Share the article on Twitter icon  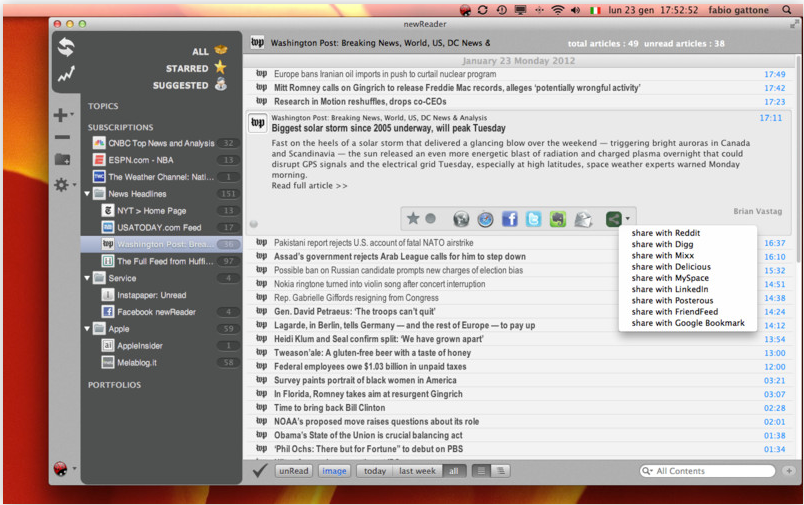coord(533,219)
